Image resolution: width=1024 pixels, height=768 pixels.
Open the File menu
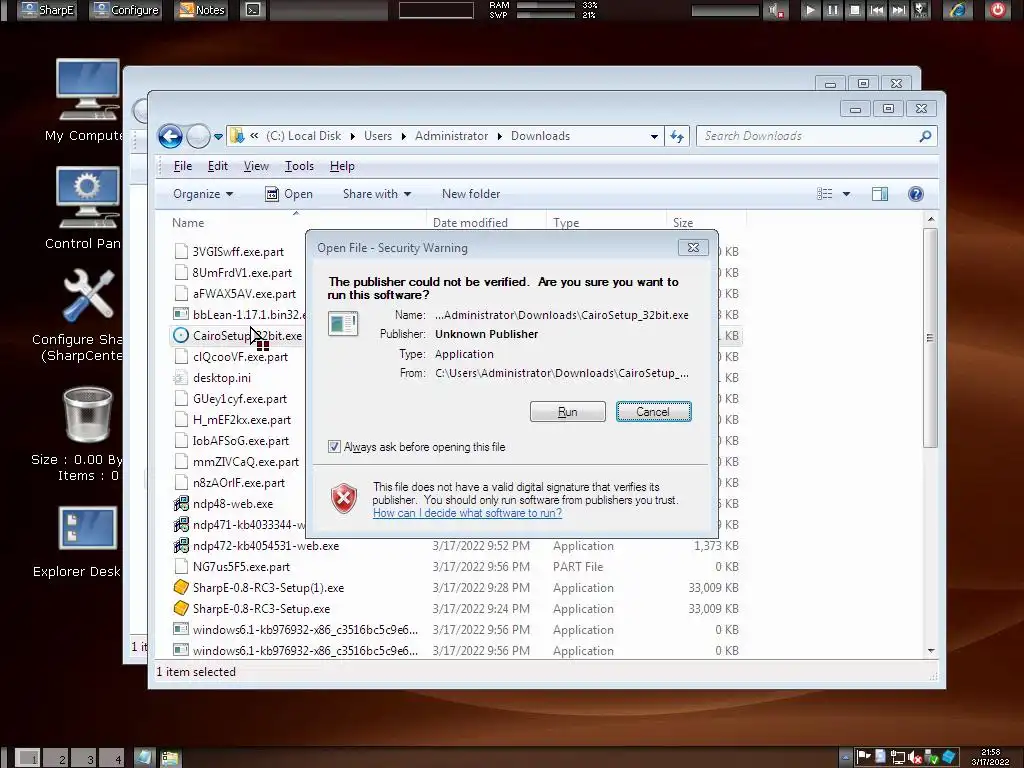(183, 166)
